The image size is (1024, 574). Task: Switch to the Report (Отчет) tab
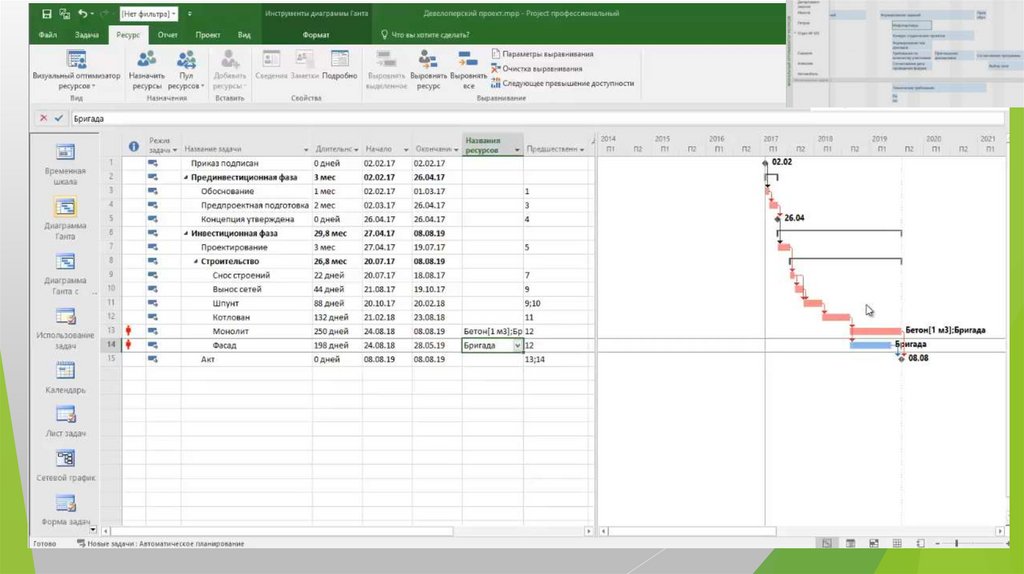[x=167, y=35]
